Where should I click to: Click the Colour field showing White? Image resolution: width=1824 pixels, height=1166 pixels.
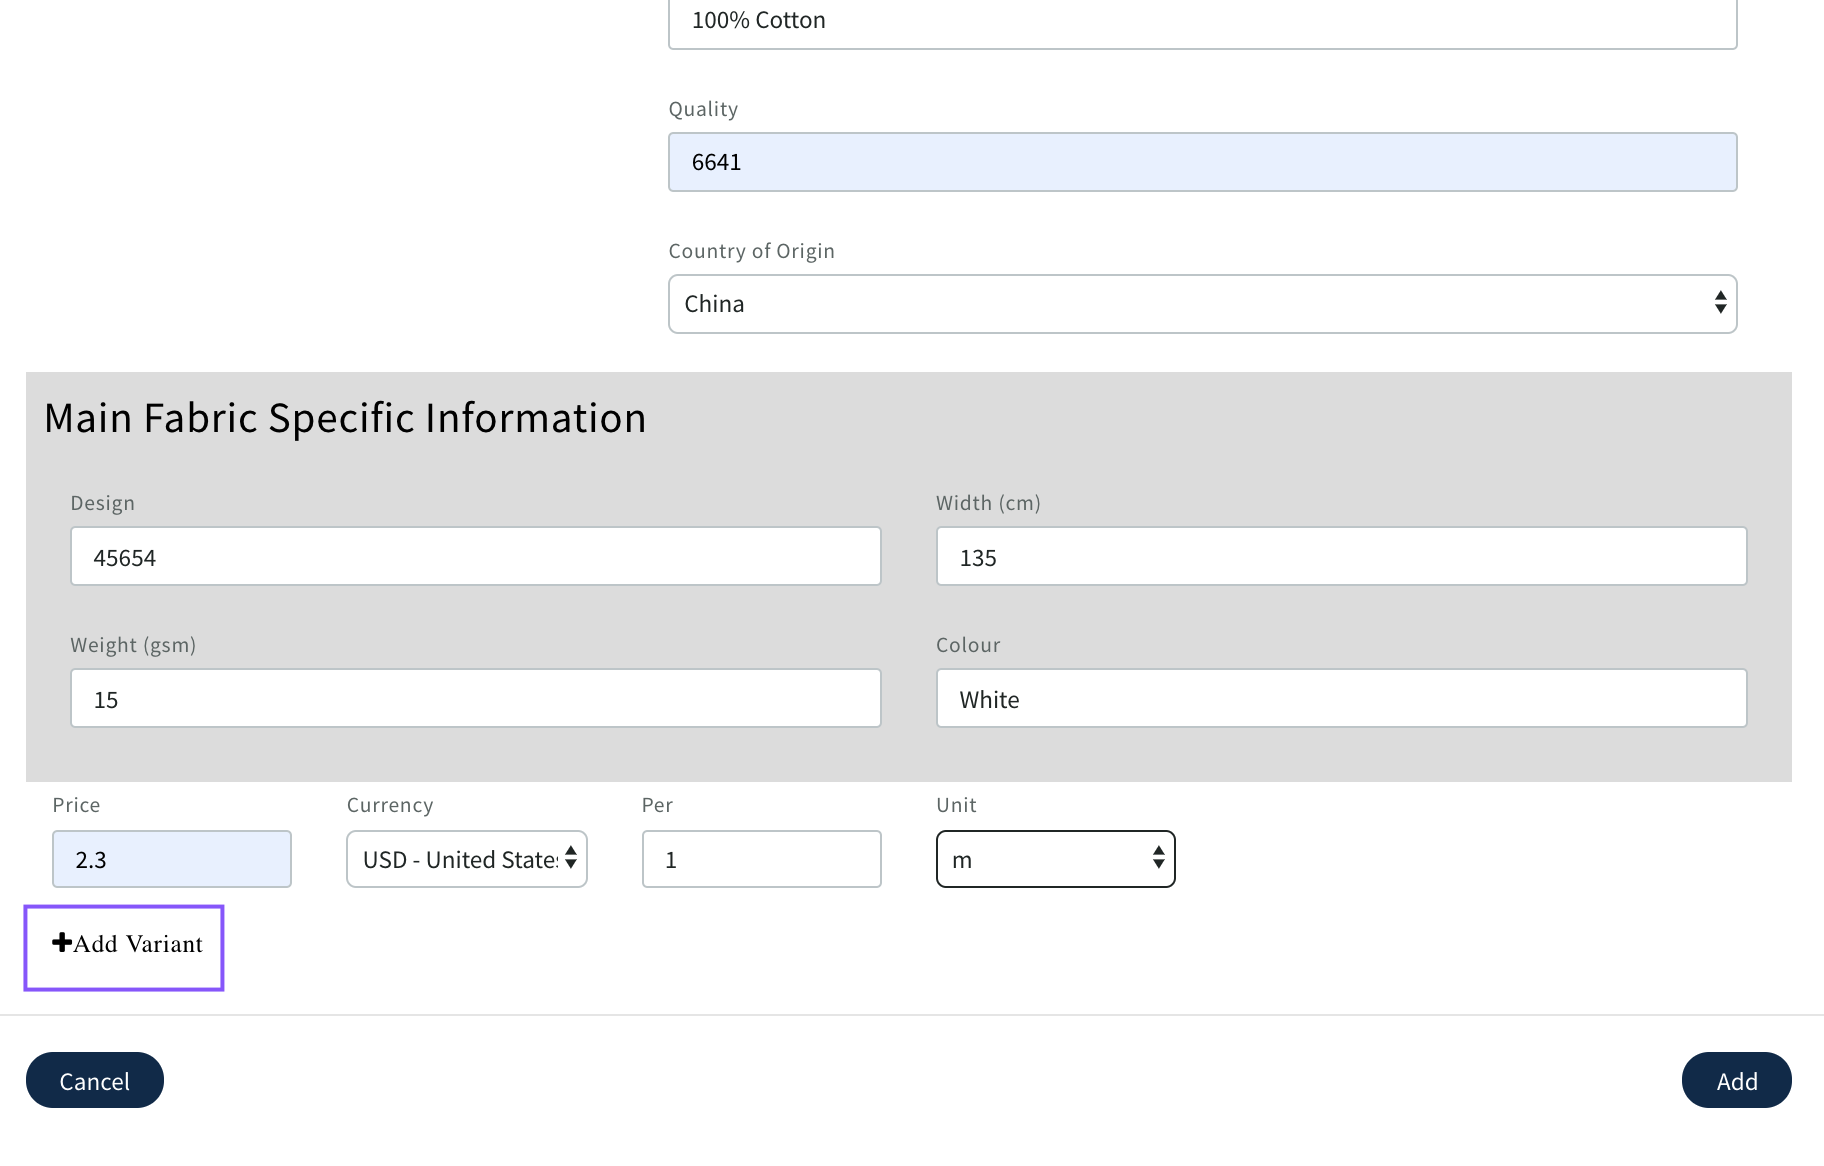coord(1340,698)
